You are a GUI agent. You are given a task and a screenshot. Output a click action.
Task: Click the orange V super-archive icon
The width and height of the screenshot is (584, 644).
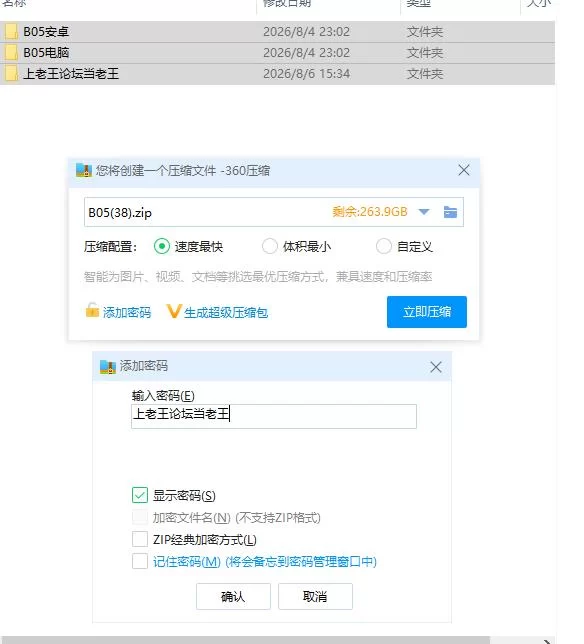click(x=174, y=311)
